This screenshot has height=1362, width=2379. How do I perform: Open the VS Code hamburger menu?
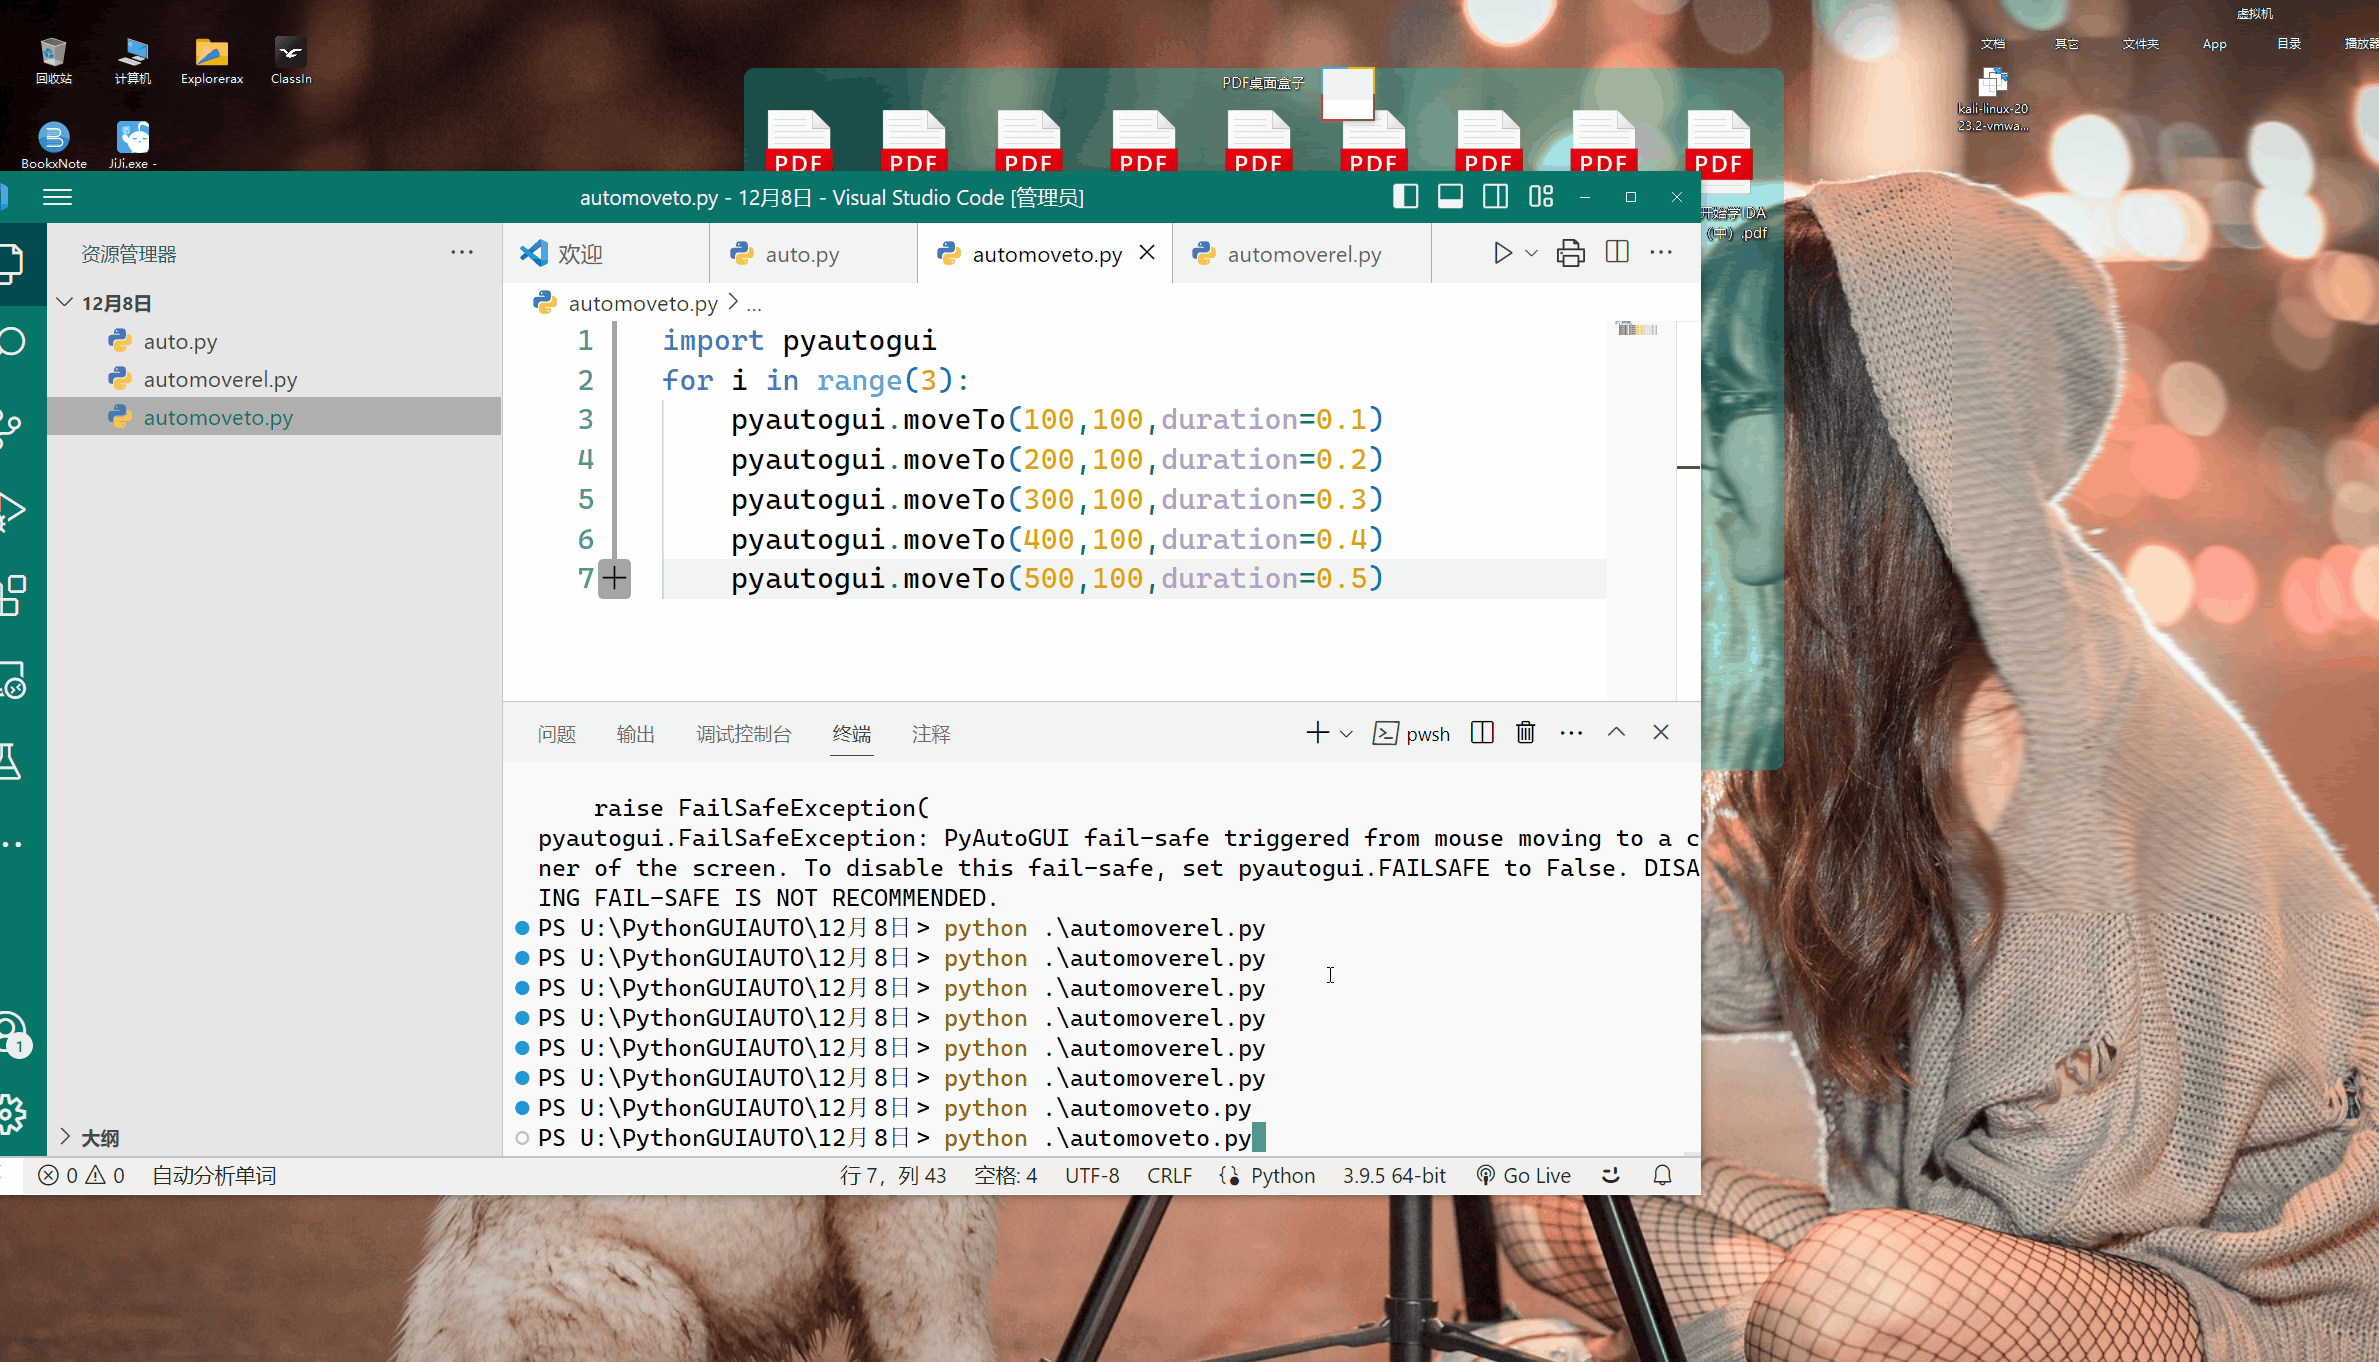[57, 197]
